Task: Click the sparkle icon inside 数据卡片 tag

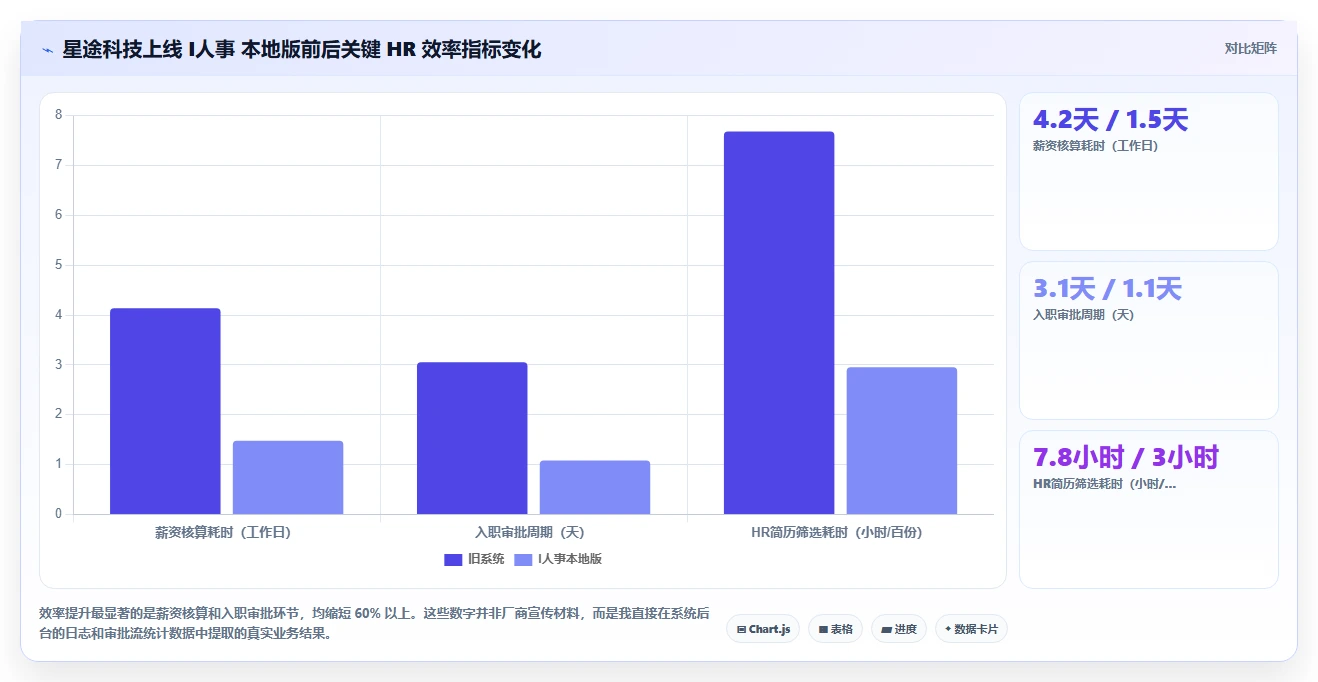Action: click(x=948, y=629)
